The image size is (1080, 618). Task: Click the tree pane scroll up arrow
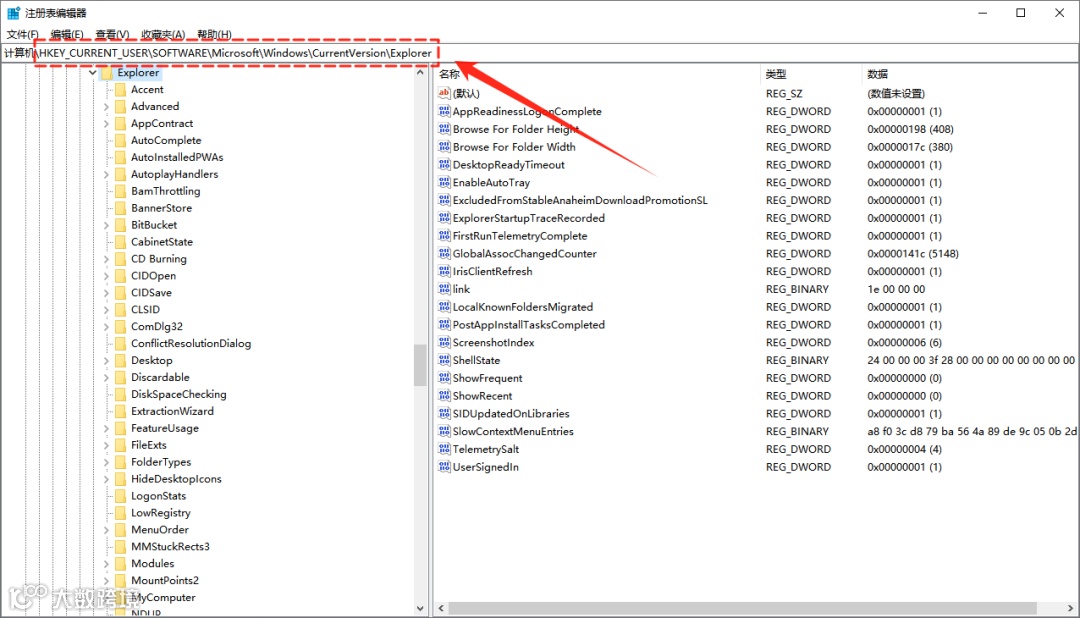420,72
